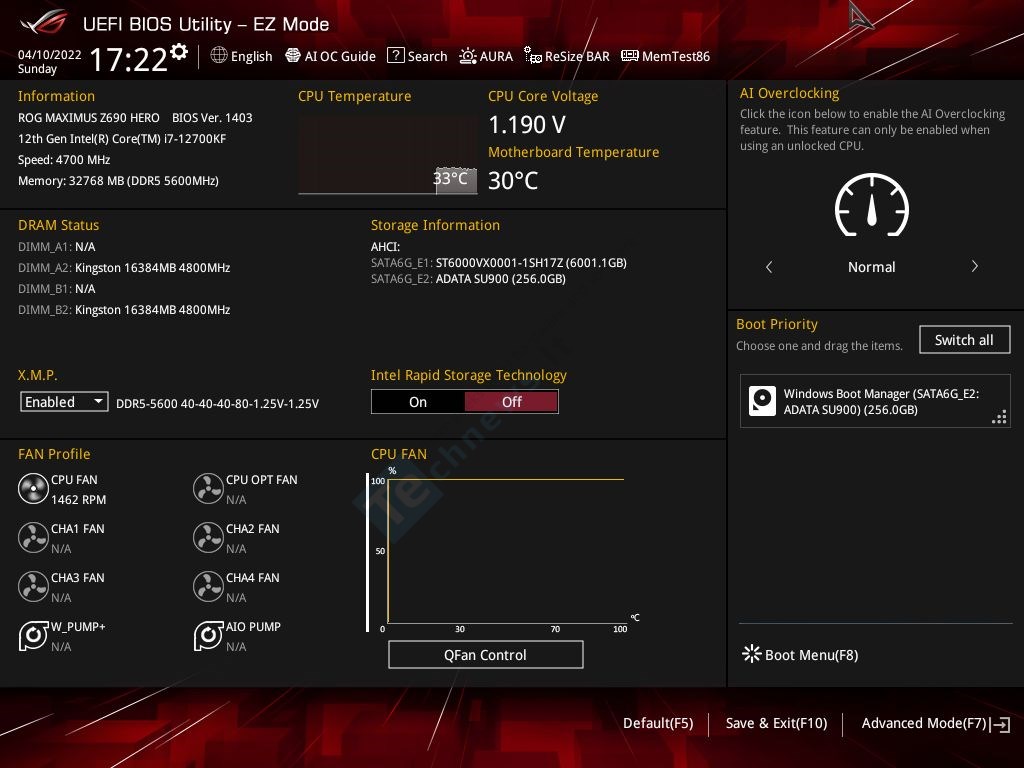Open the X.M.P. Enabled dropdown
1024x768 pixels.
click(64, 402)
